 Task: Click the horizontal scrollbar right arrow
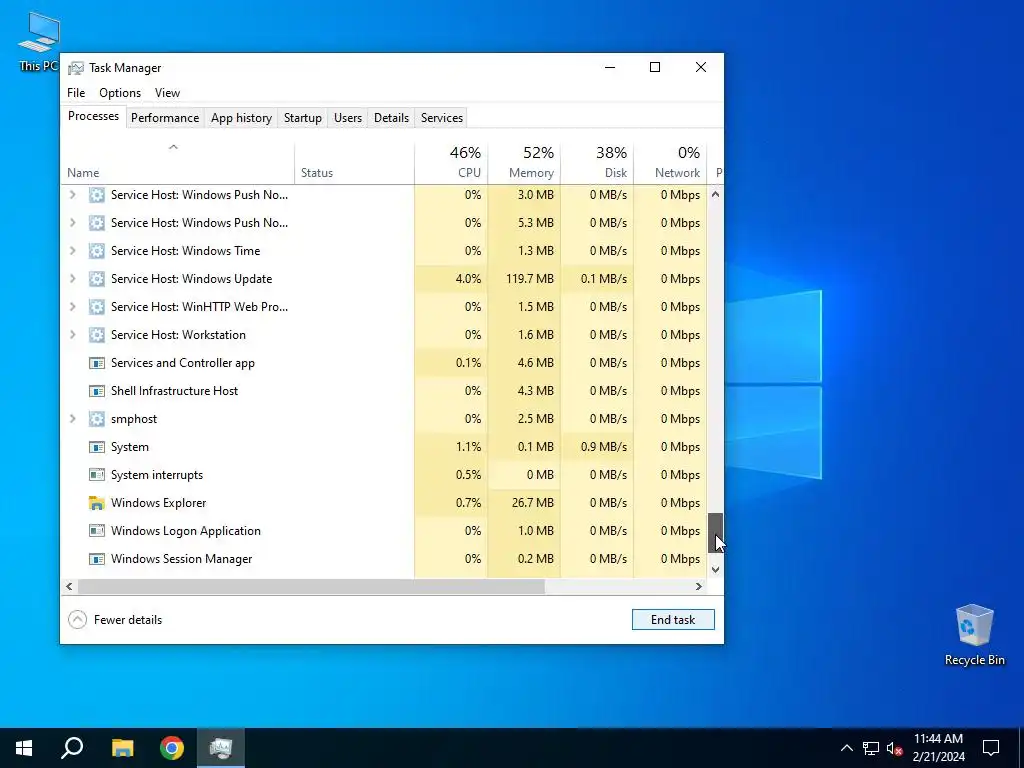pyautogui.click(x=699, y=586)
